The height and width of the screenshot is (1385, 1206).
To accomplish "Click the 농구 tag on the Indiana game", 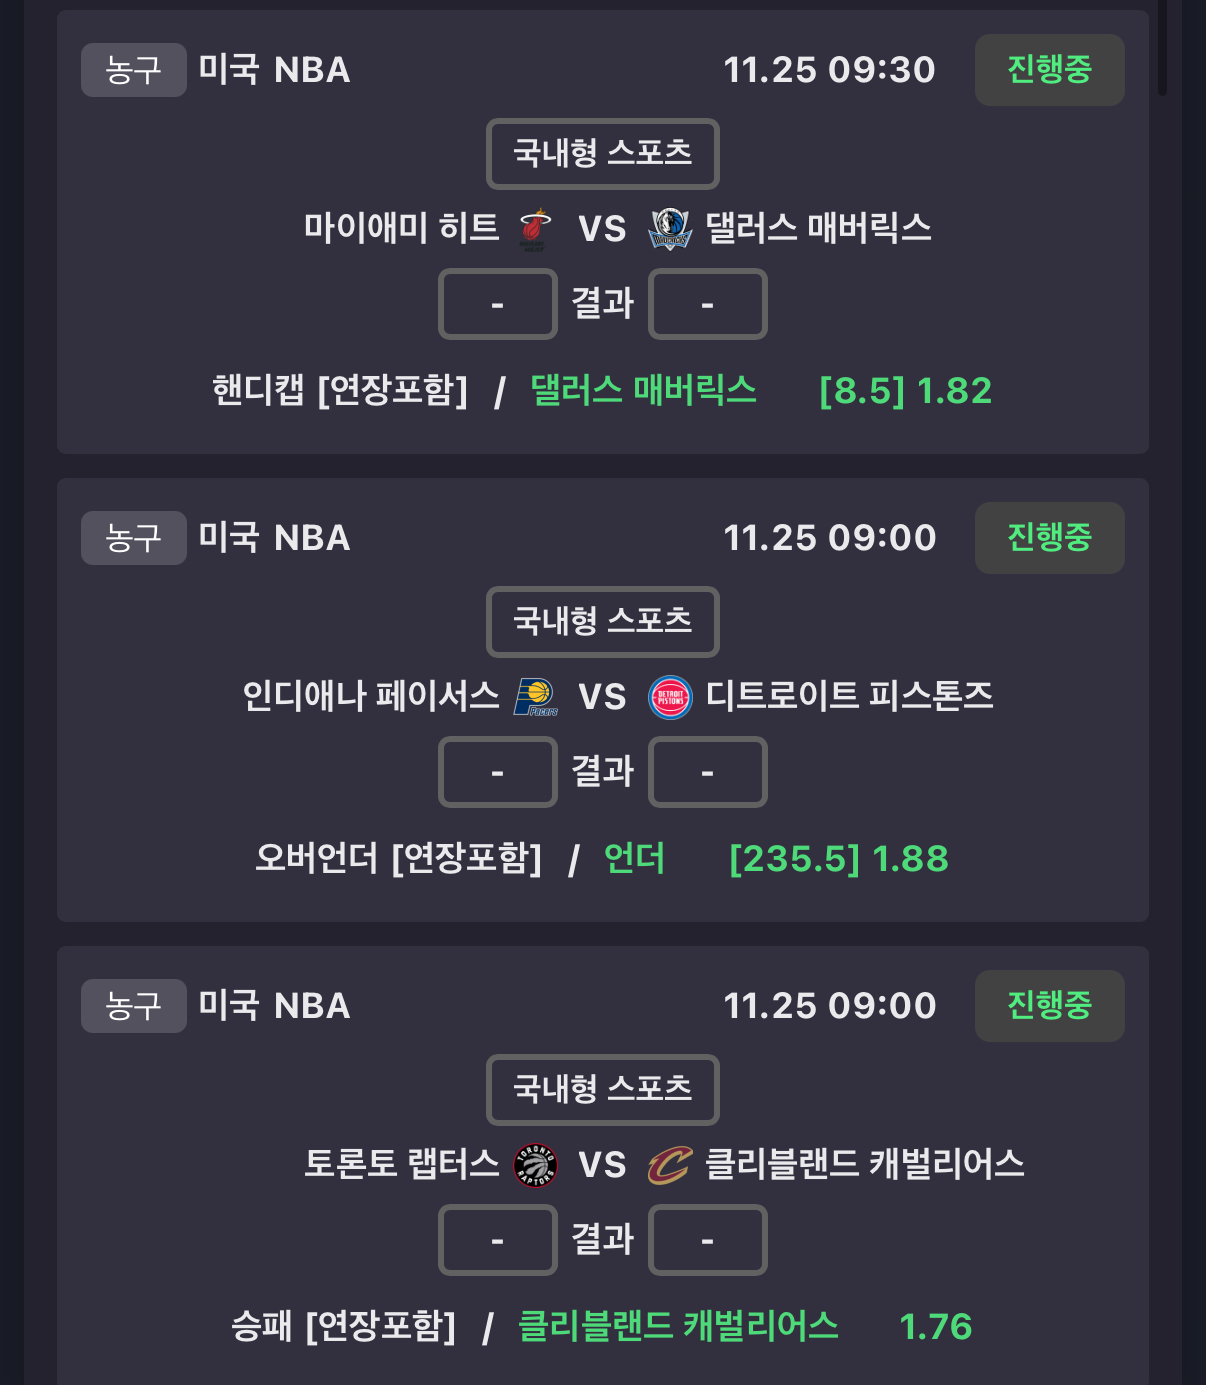I will pyautogui.click(x=133, y=538).
